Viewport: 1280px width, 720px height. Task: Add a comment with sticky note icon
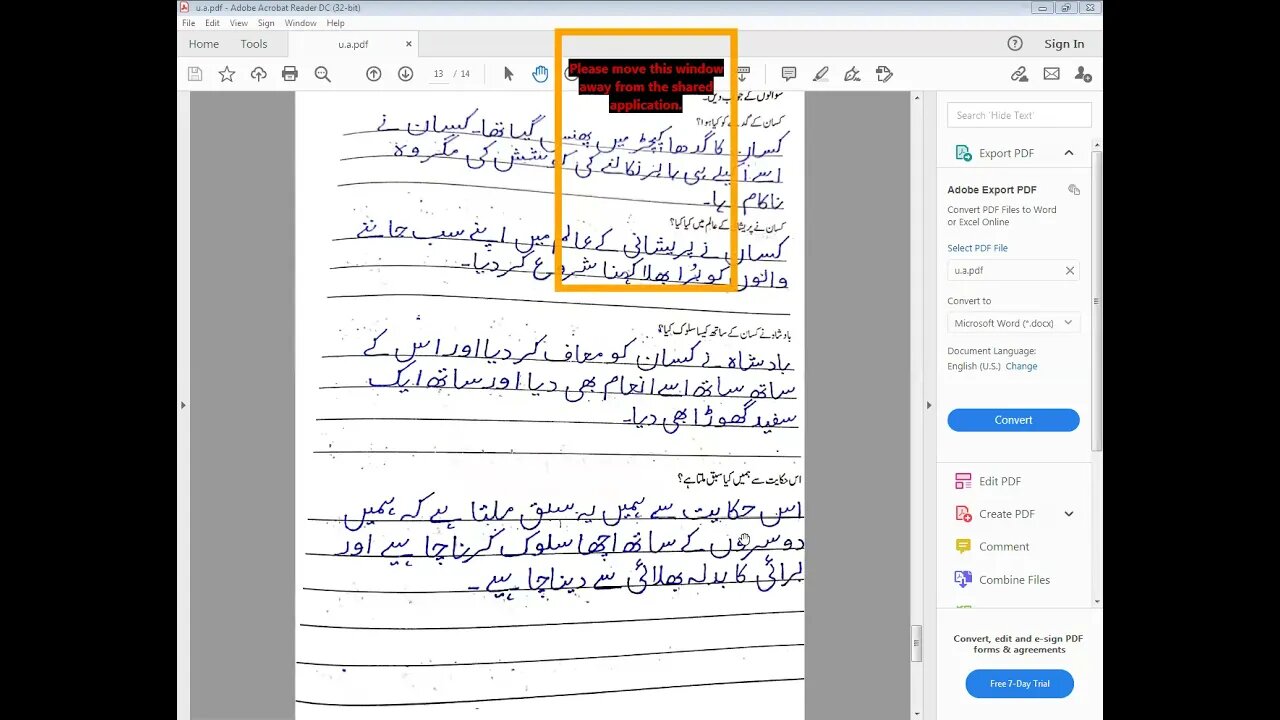click(x=789, y=74)
